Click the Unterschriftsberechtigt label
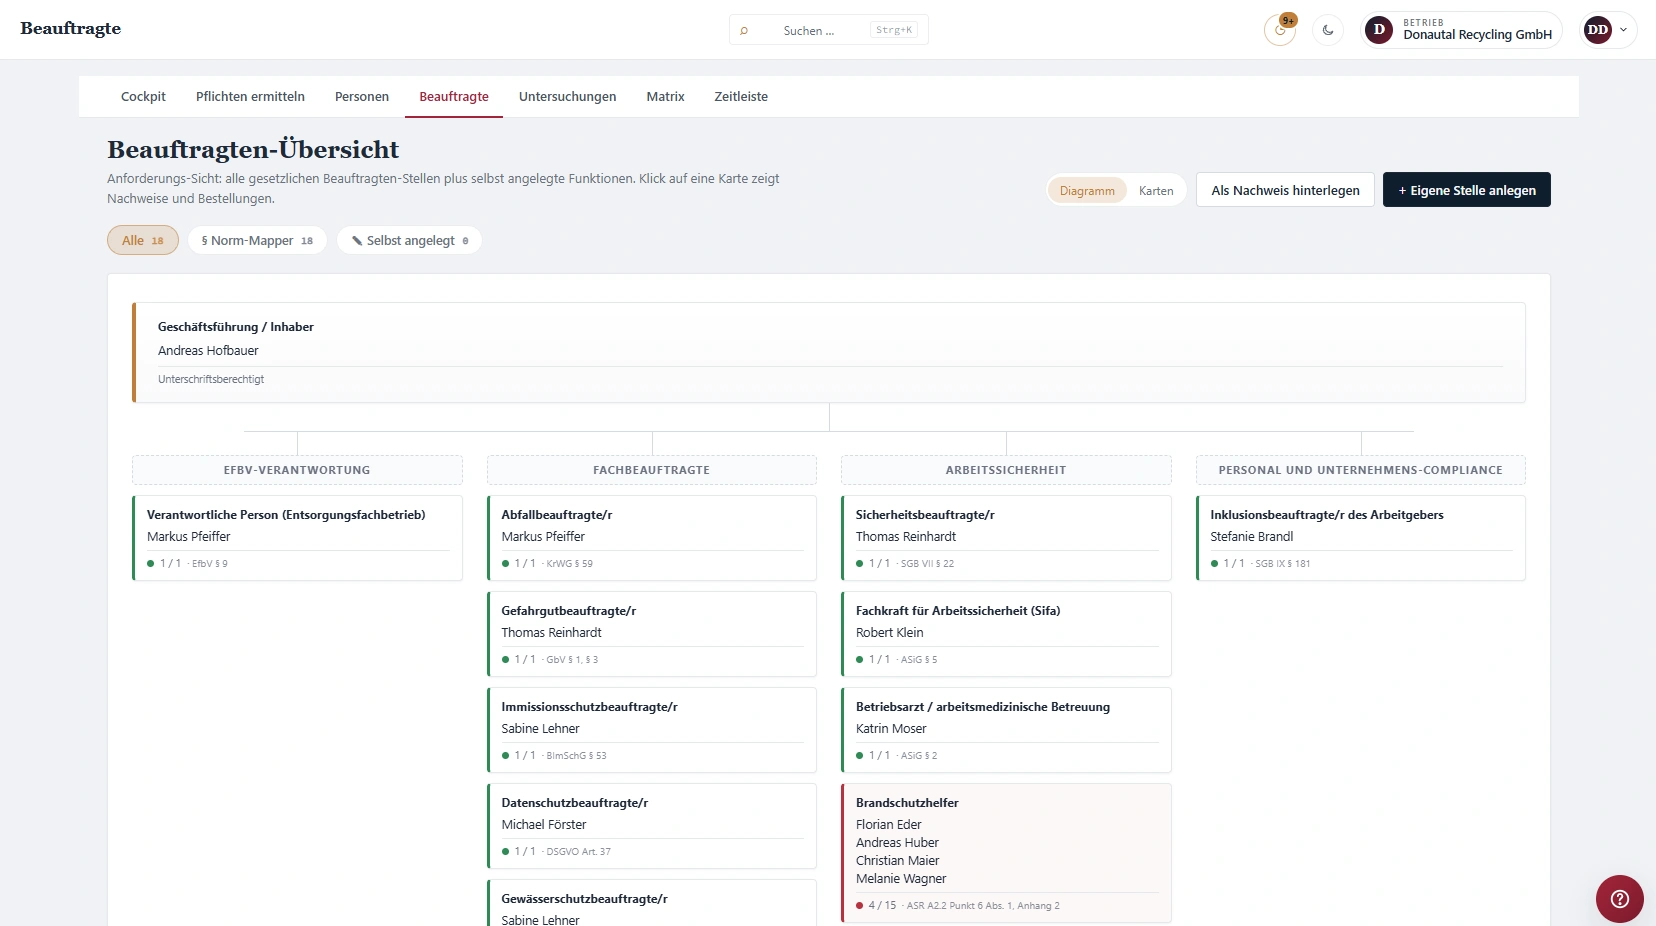This screenshot has height=926, width=1656. 211,380
